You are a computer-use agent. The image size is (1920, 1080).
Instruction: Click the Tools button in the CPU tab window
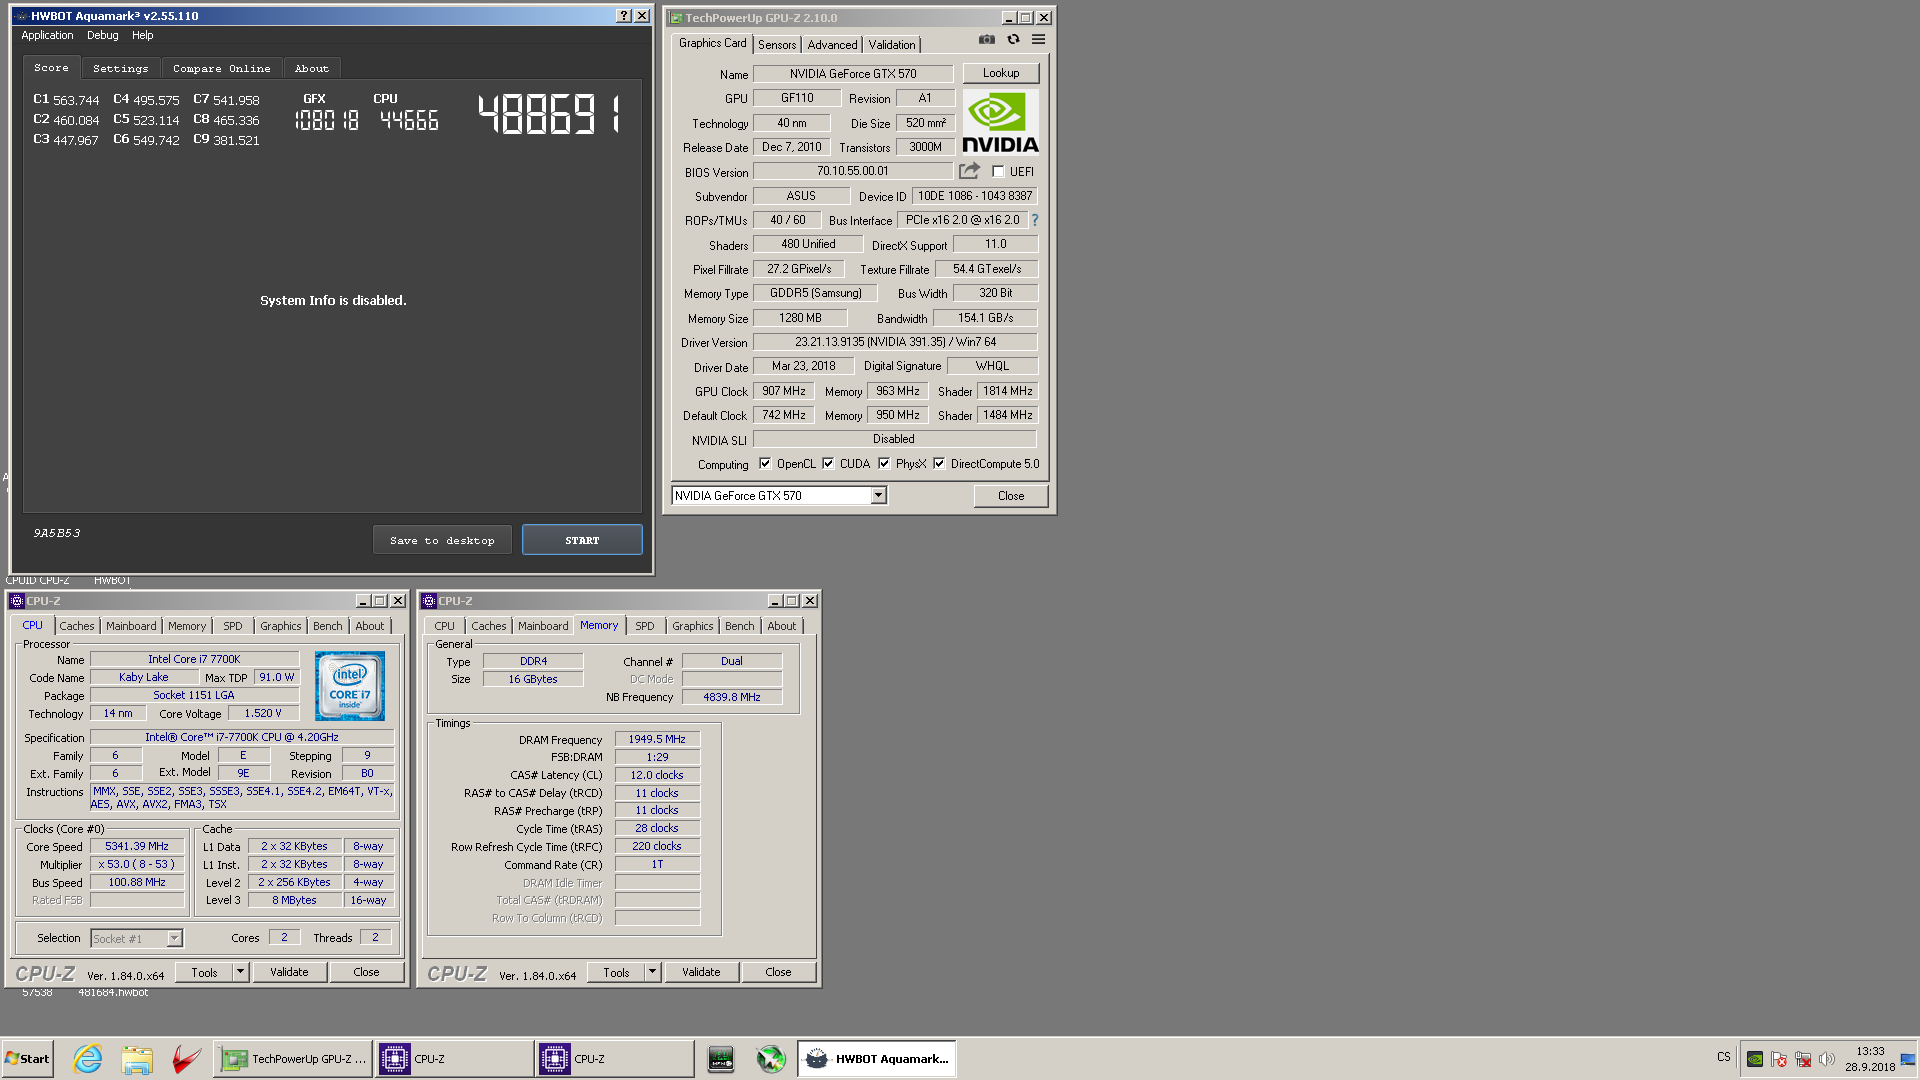[x=204, y=972]
